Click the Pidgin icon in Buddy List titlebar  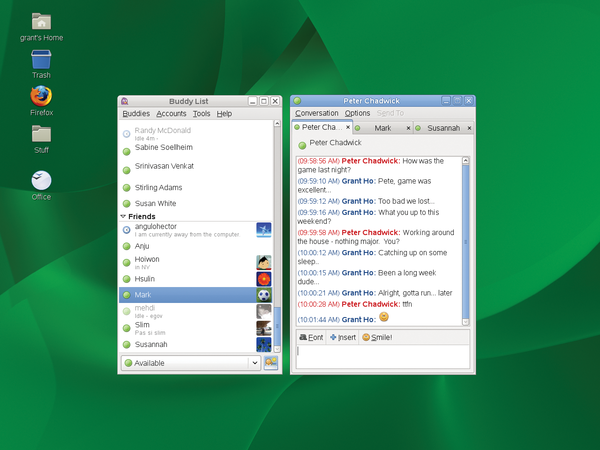pyautogui.click(x=124, y=101)
